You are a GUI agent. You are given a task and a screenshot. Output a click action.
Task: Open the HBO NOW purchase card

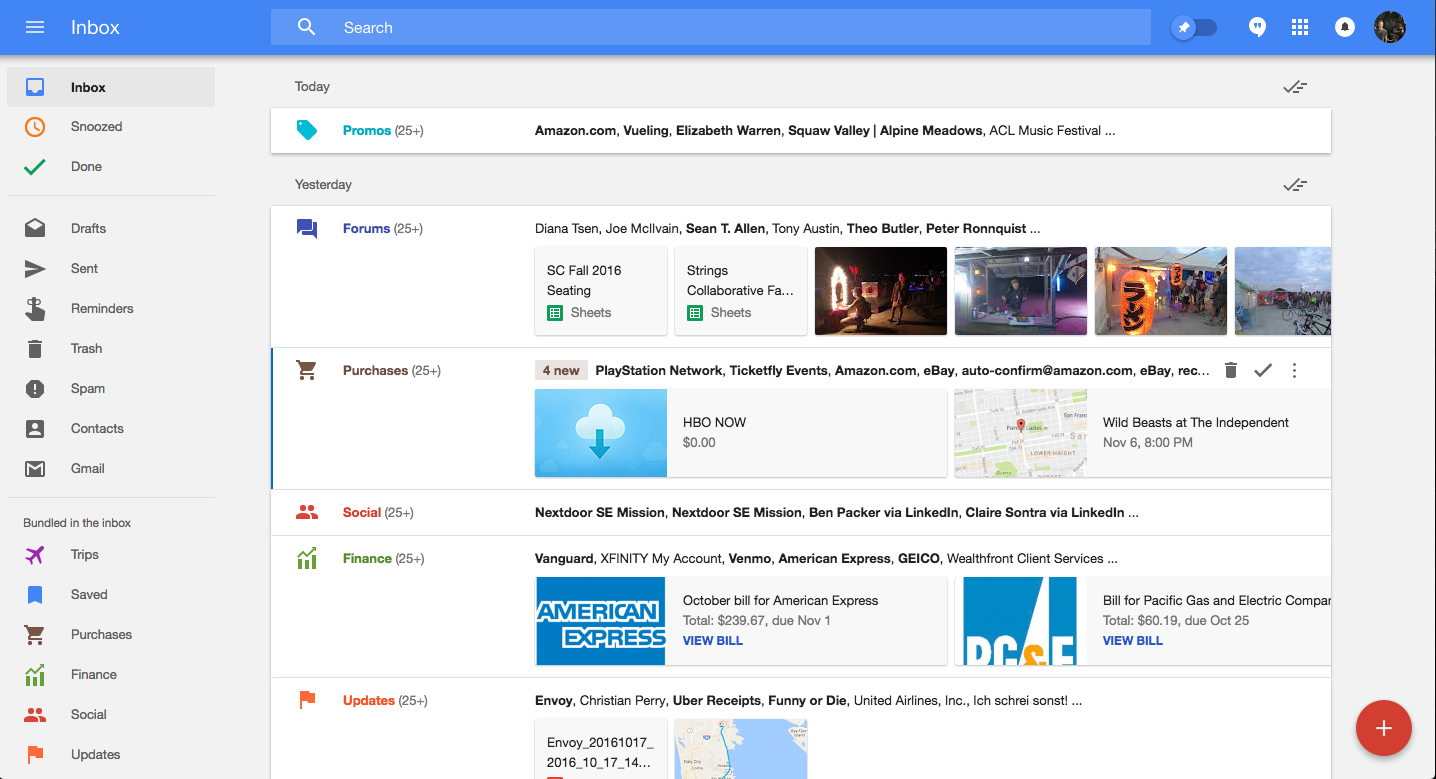[x=741, y=433]
